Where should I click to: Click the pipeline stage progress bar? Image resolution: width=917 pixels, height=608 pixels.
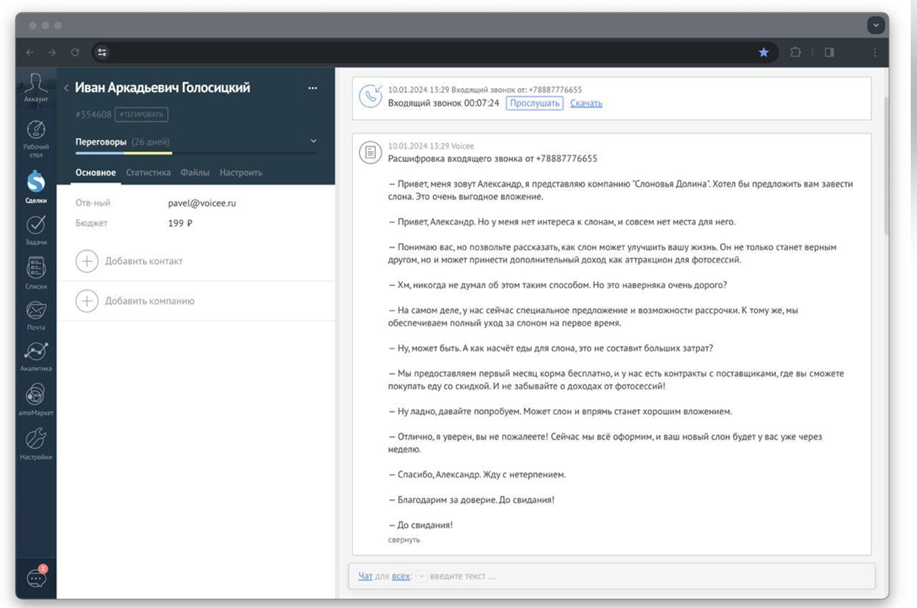tap(195, 153)
